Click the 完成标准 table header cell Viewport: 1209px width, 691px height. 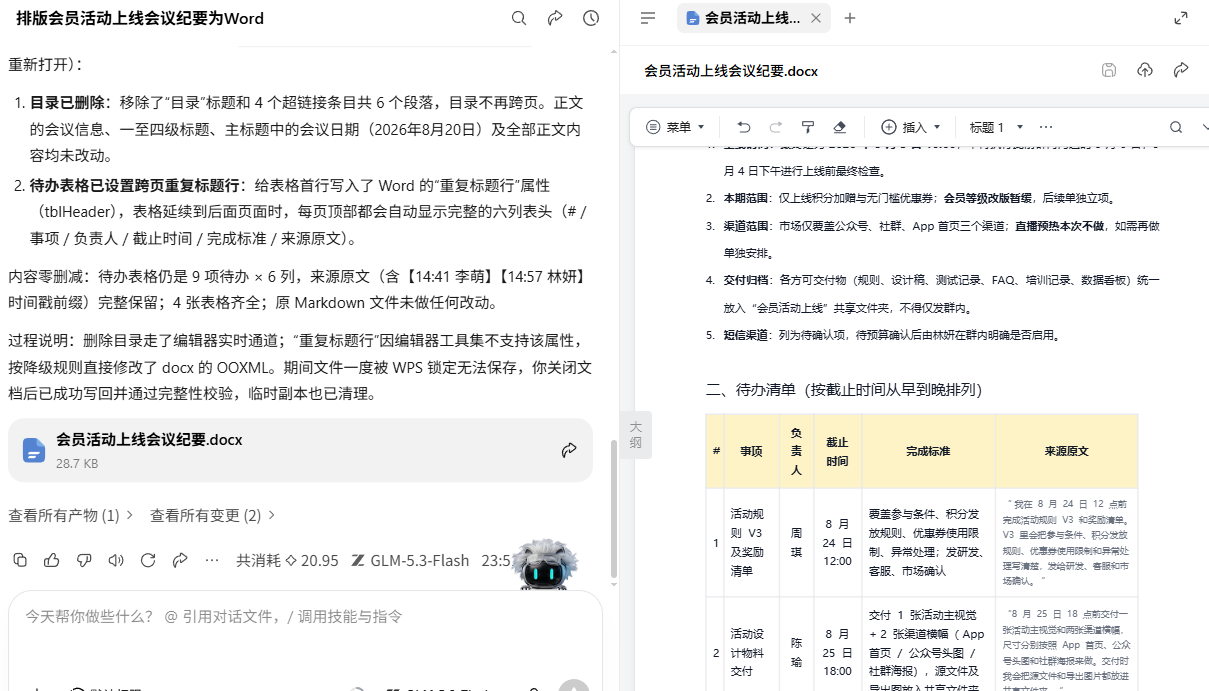(928, 451)
